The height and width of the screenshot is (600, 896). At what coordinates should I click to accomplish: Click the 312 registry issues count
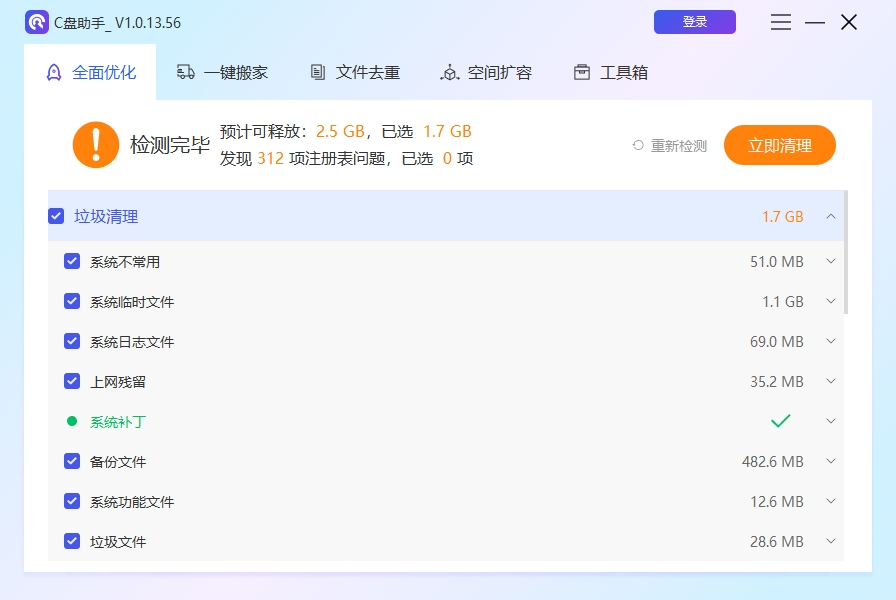(x=270, y=158)
